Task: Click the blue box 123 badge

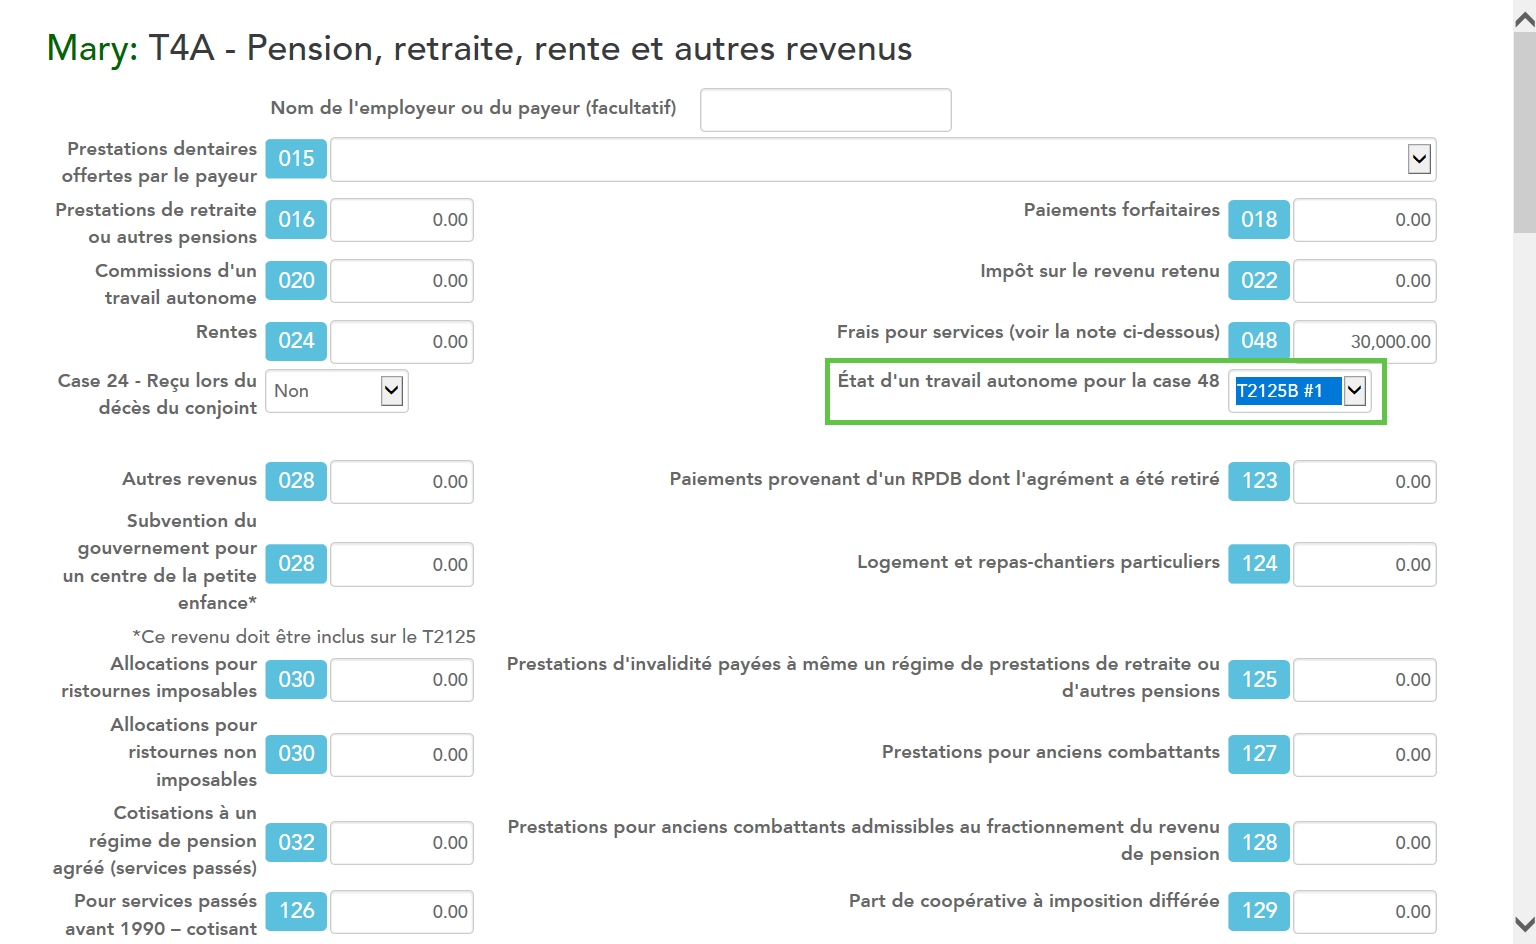Action: tap(1259, 481)
